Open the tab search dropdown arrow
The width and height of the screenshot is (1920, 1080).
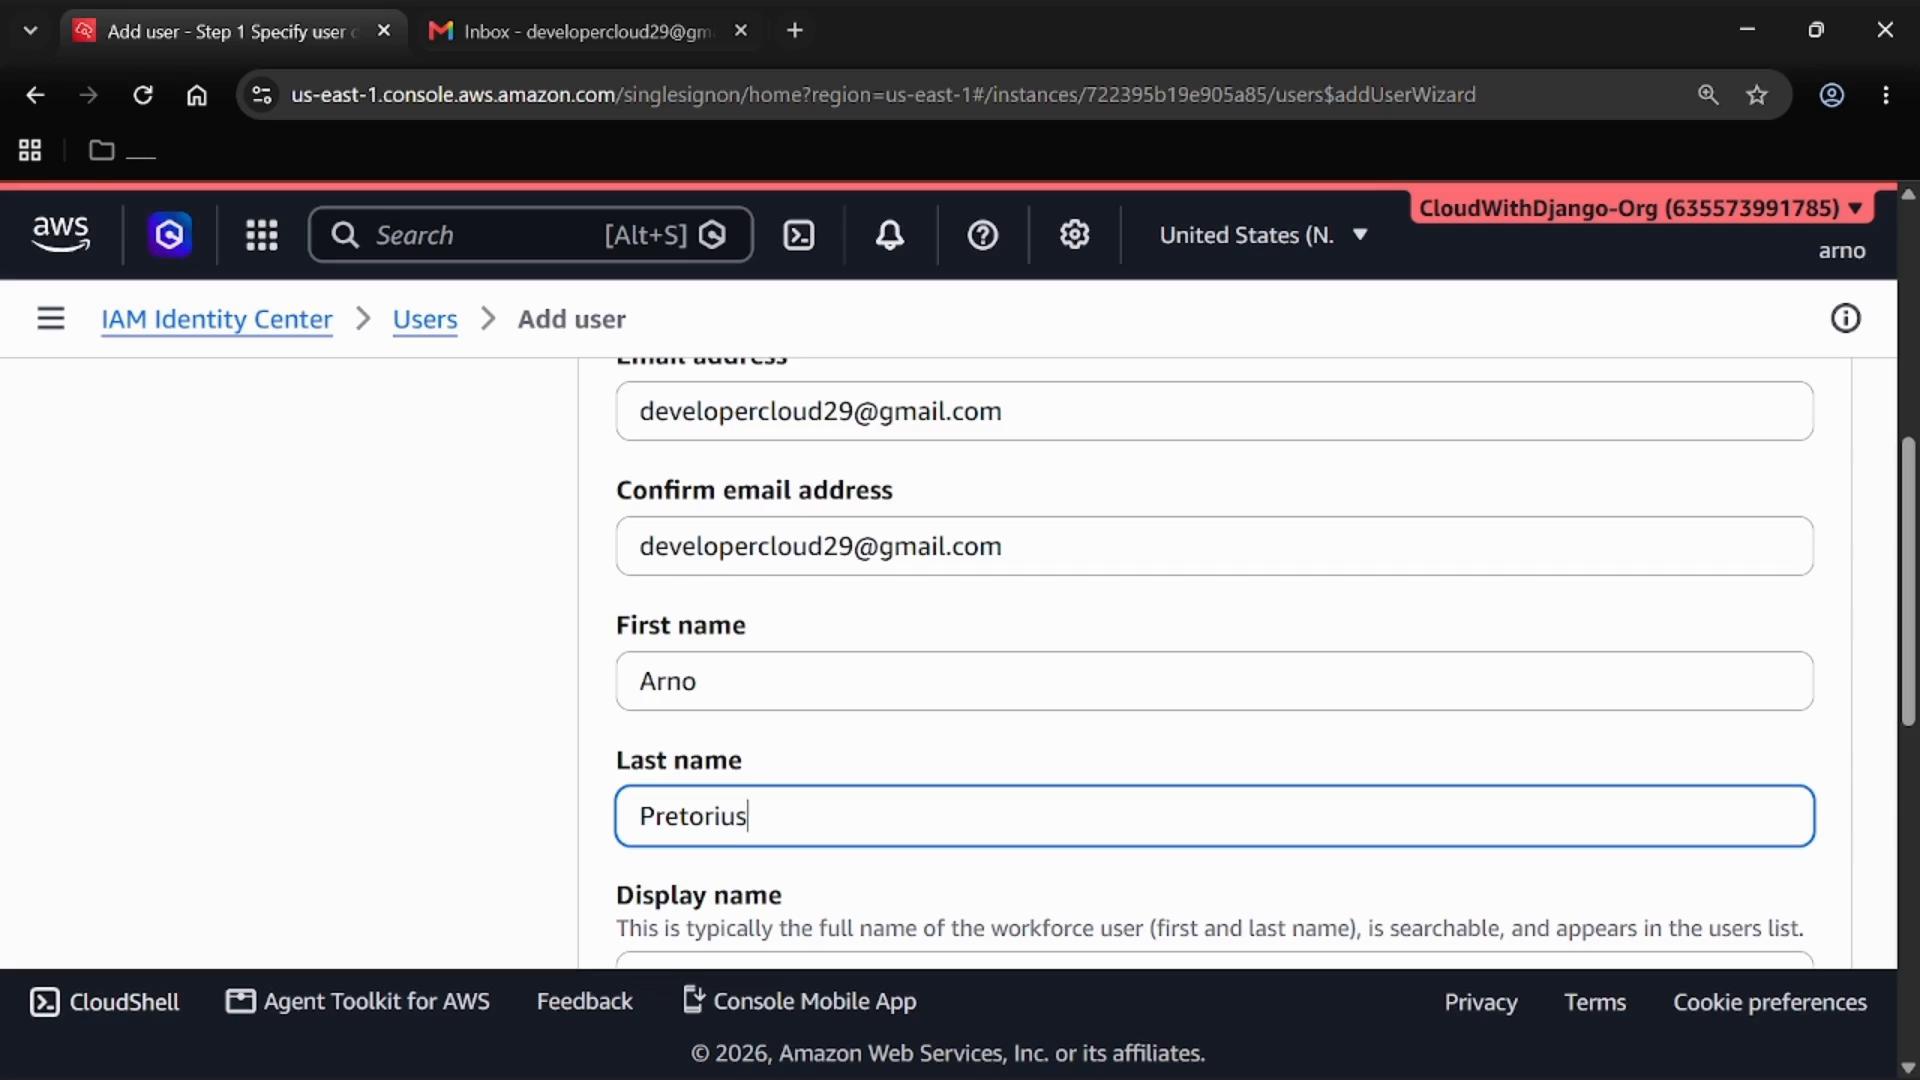click(x=30, y=31)
